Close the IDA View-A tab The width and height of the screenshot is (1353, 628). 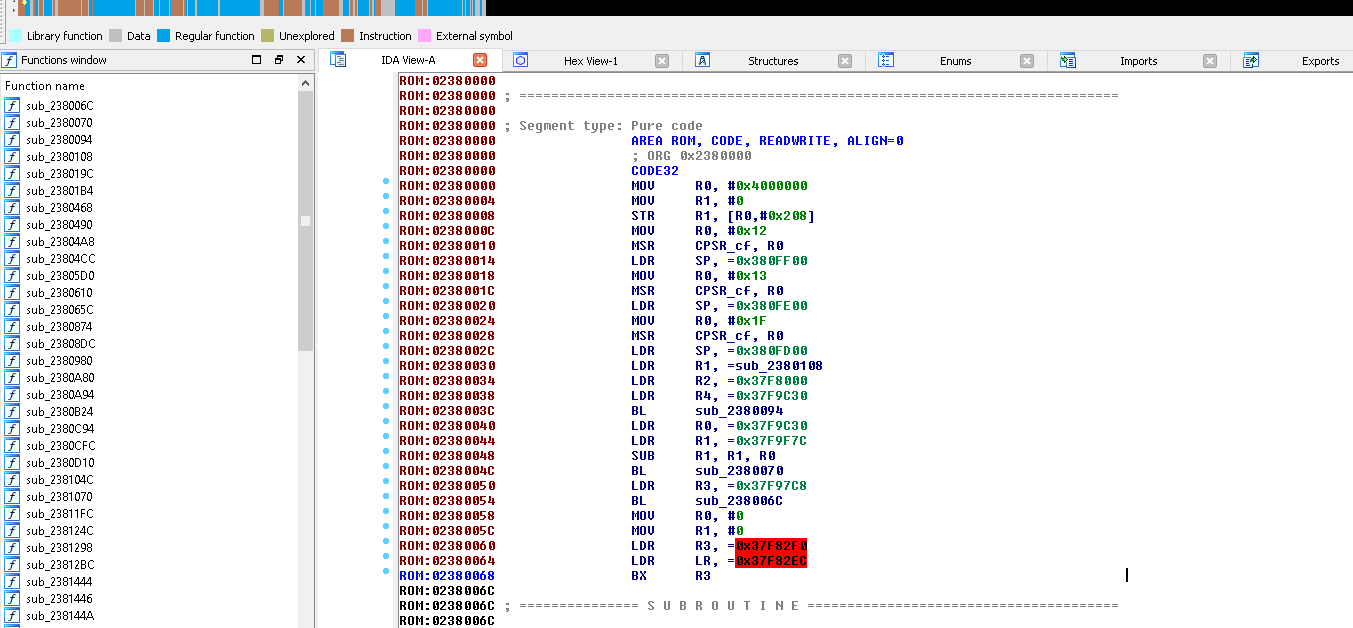tap(480, 60)
